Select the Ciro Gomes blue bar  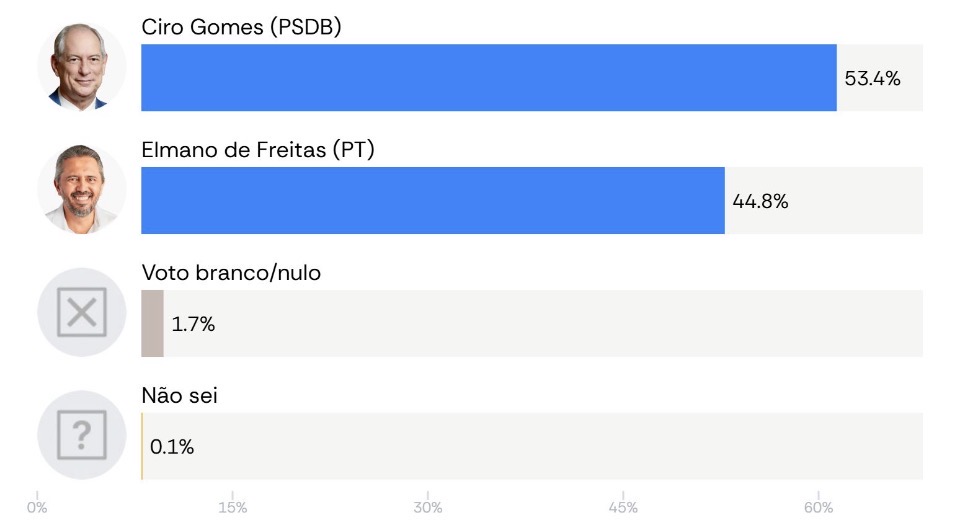489,78
